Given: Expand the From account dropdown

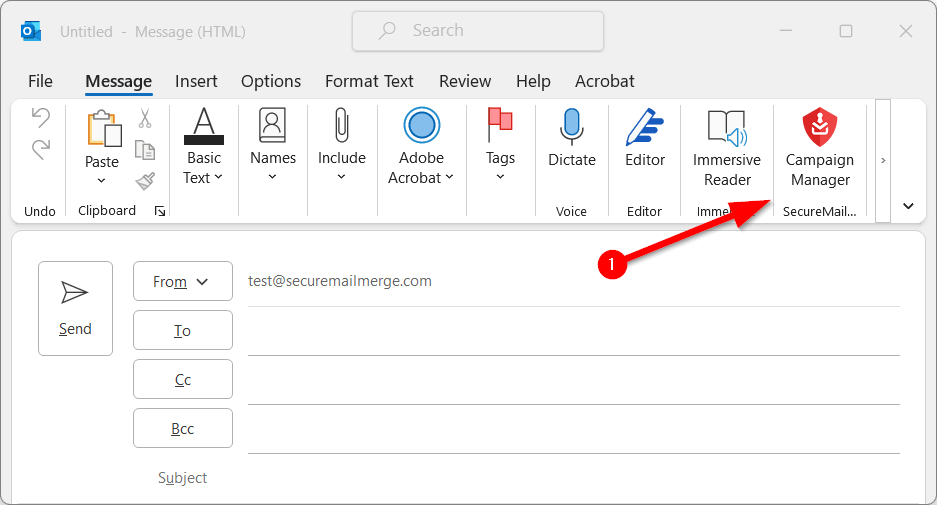Looking at the screenshot, I should tap(182, 282).
